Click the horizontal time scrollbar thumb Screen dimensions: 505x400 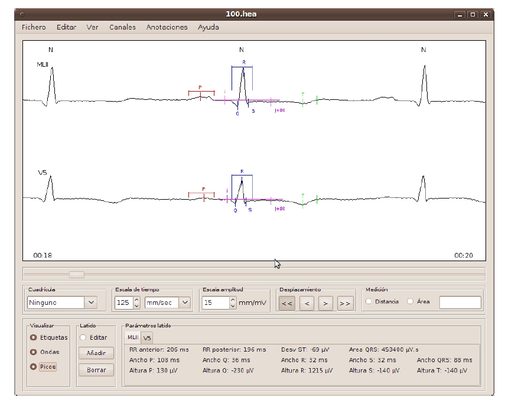[x=76, y=275]
